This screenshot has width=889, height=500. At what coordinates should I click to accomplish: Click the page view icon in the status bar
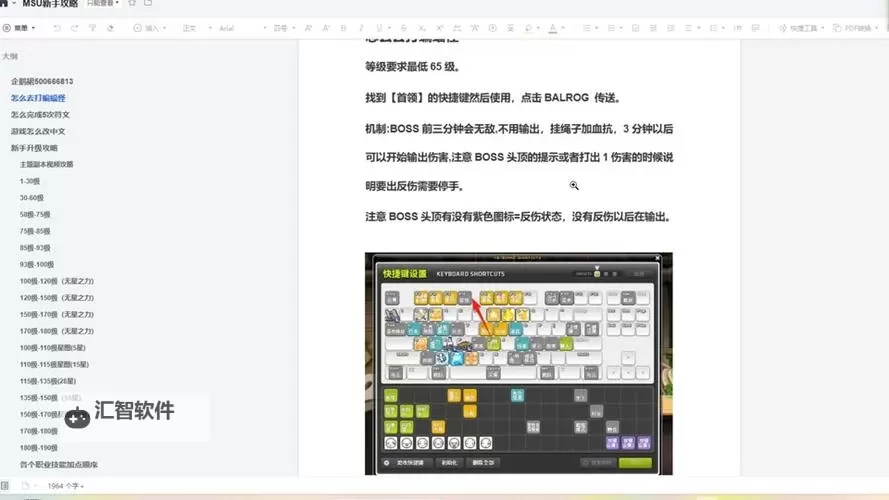[x=26, y=486]
